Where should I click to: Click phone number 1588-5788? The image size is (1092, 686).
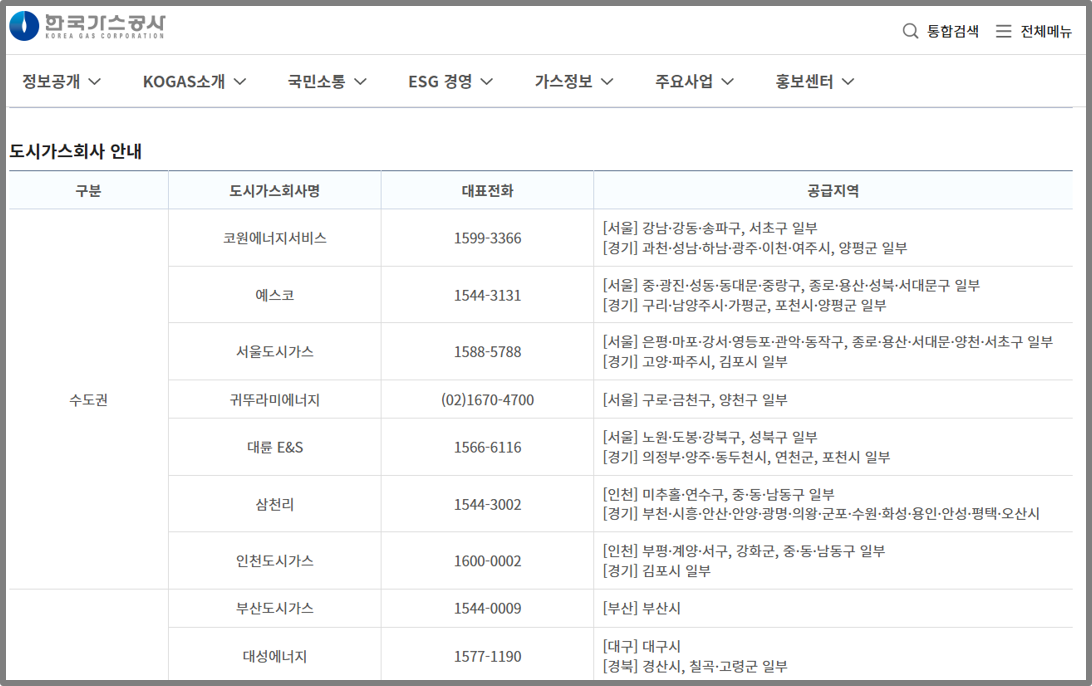[x=488, y=352]
